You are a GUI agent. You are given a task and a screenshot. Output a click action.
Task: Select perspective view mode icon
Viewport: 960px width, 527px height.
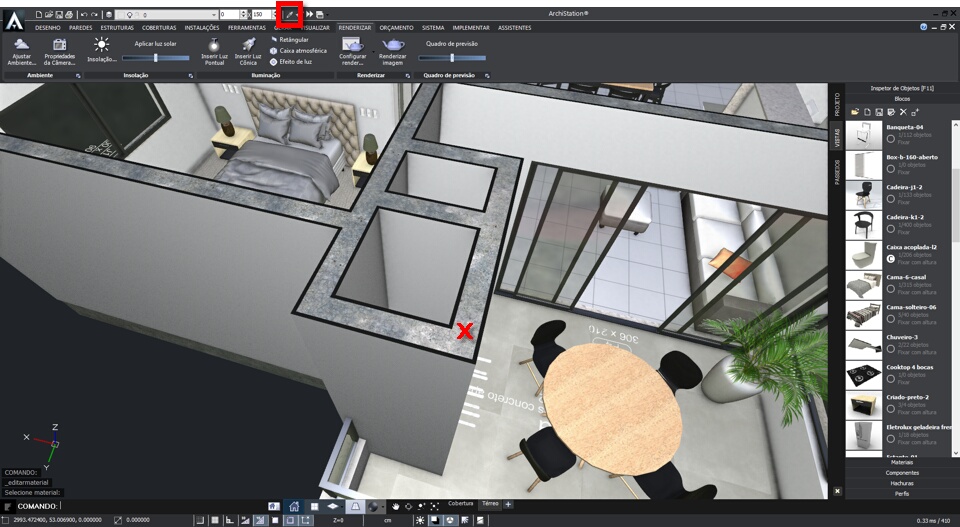point(354,506)
